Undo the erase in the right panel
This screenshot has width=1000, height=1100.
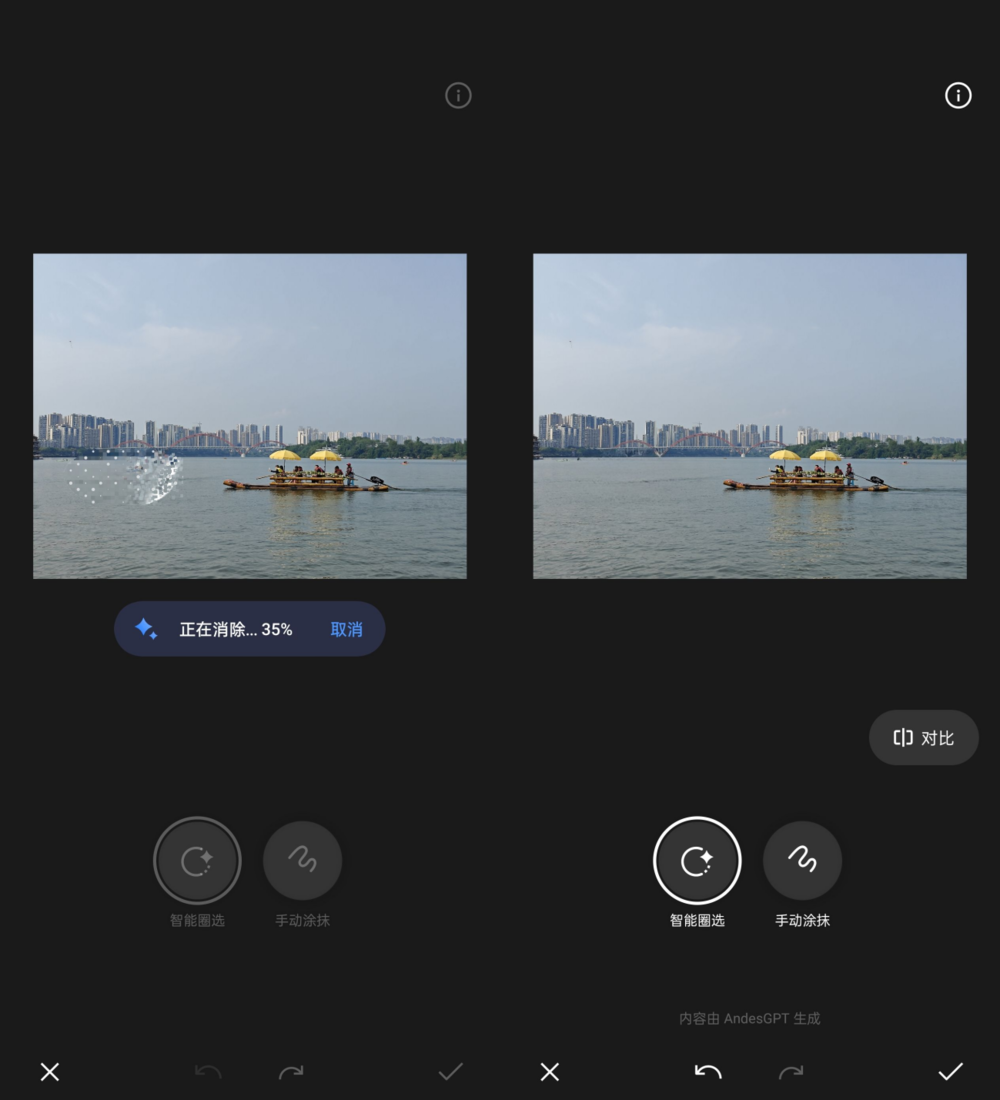point(706,1071)
